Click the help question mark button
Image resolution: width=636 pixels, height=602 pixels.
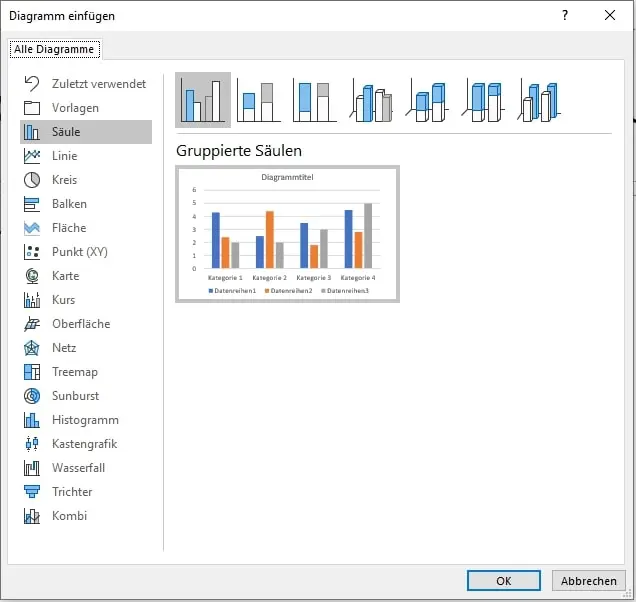click(x=565, y=15)
